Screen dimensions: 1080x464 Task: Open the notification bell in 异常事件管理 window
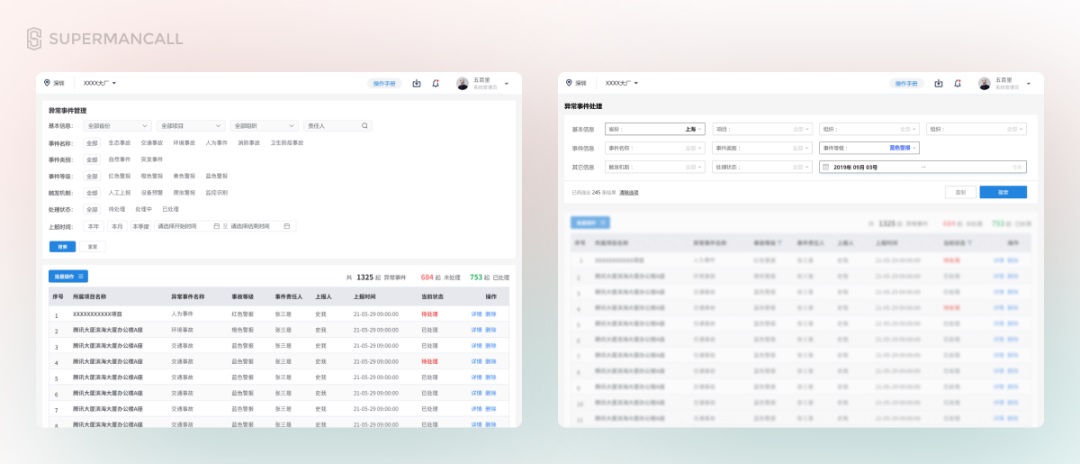pyautogui.click(x=435, y=83)
